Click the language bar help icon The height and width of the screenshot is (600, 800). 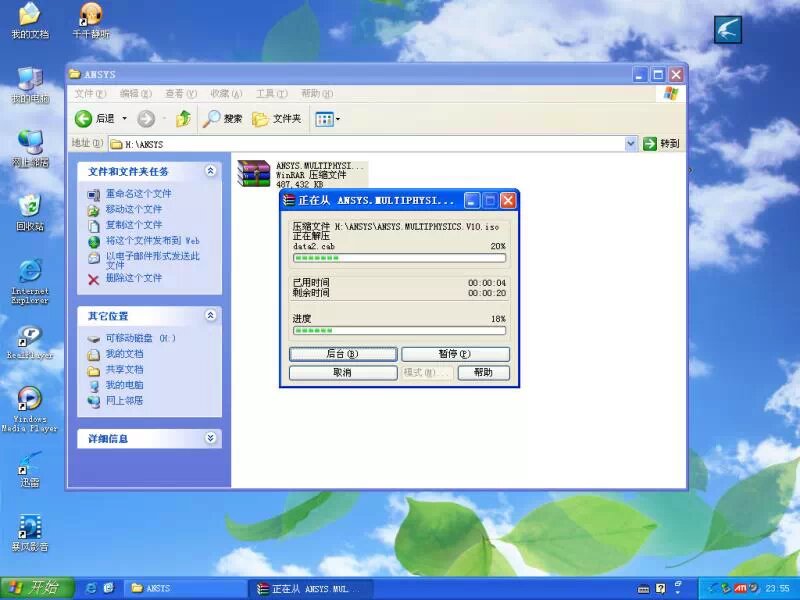[x=661, y=589]
